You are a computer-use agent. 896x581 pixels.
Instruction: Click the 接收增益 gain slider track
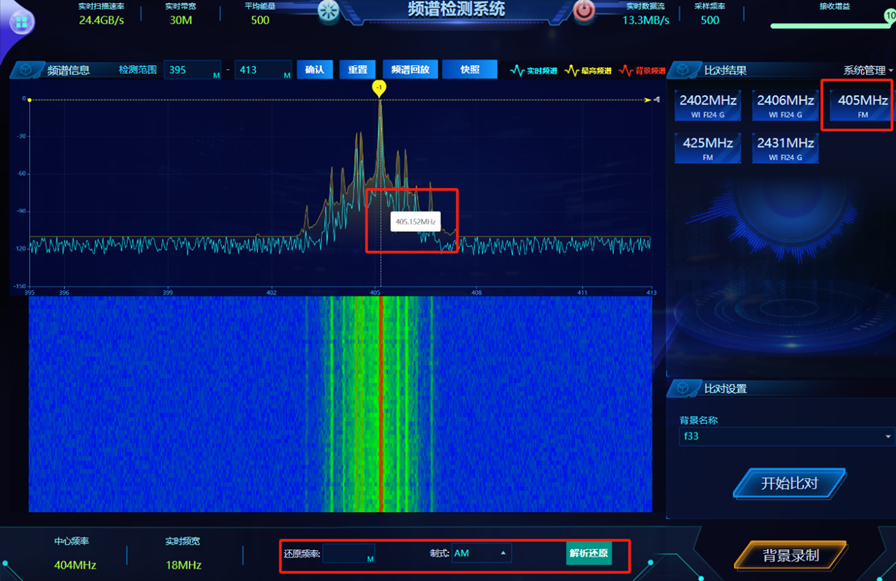pyautogui.click(x=830, y=25)
